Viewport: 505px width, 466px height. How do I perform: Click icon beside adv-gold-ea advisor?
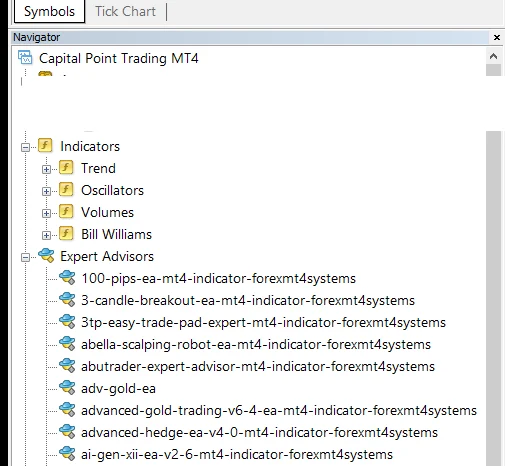[x=67, y=388]
